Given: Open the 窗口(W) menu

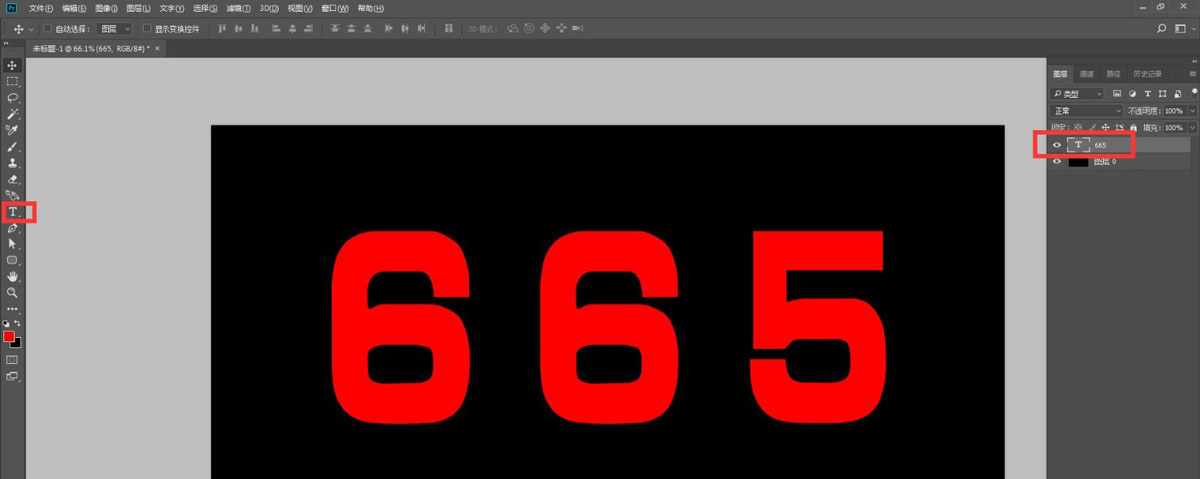Looking at the screenshot, I should pos(336,7).
